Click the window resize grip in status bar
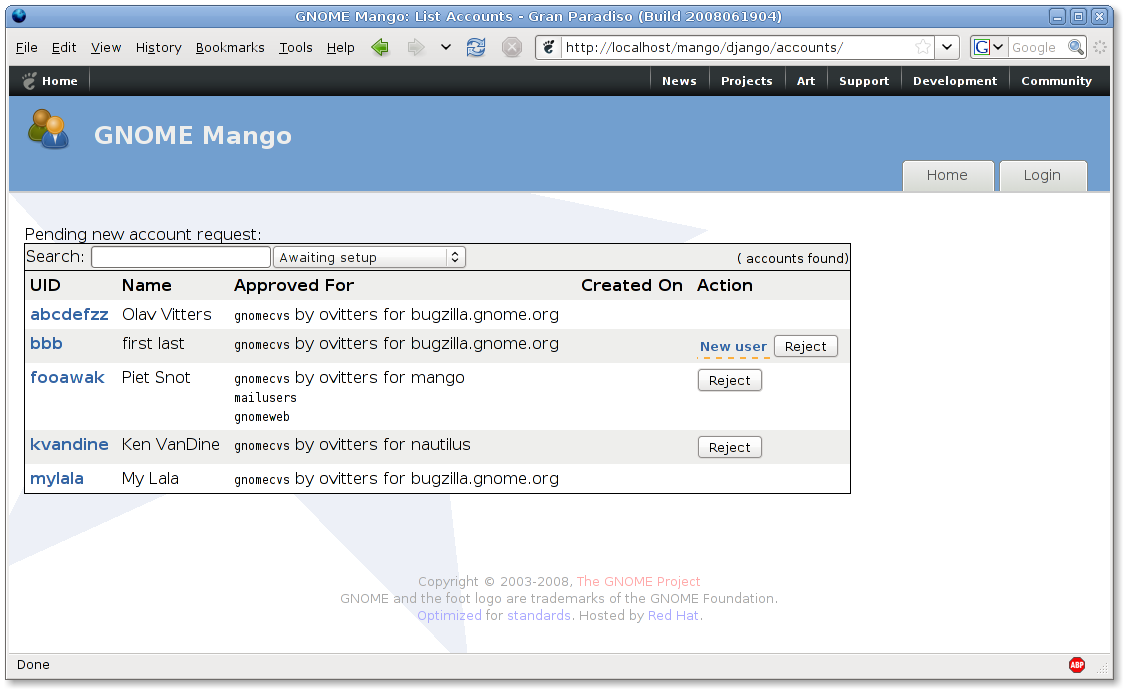The image size is (1123, 689). tap(1103, 670)
